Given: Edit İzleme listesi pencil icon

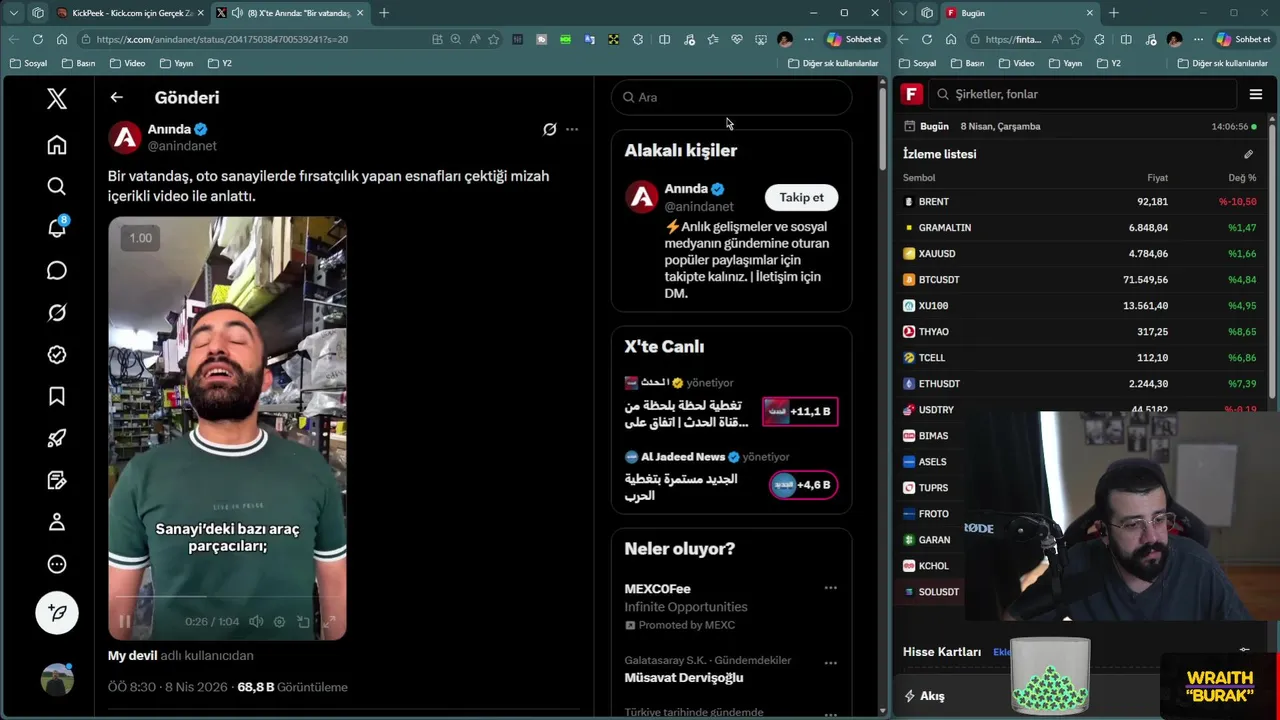Looking at the screenshot, I should (x=1248, y=154).
